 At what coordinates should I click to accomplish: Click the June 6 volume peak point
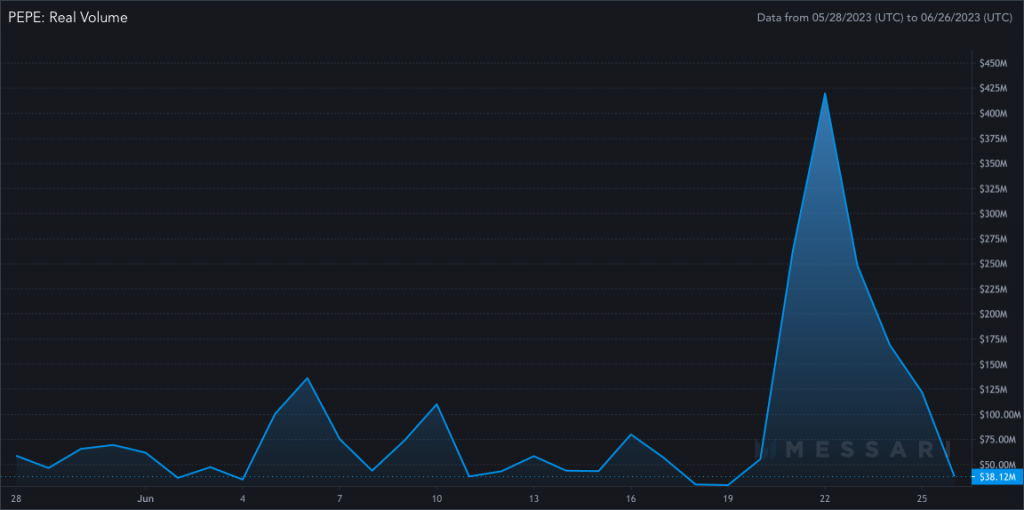click(x=307, y=378)
